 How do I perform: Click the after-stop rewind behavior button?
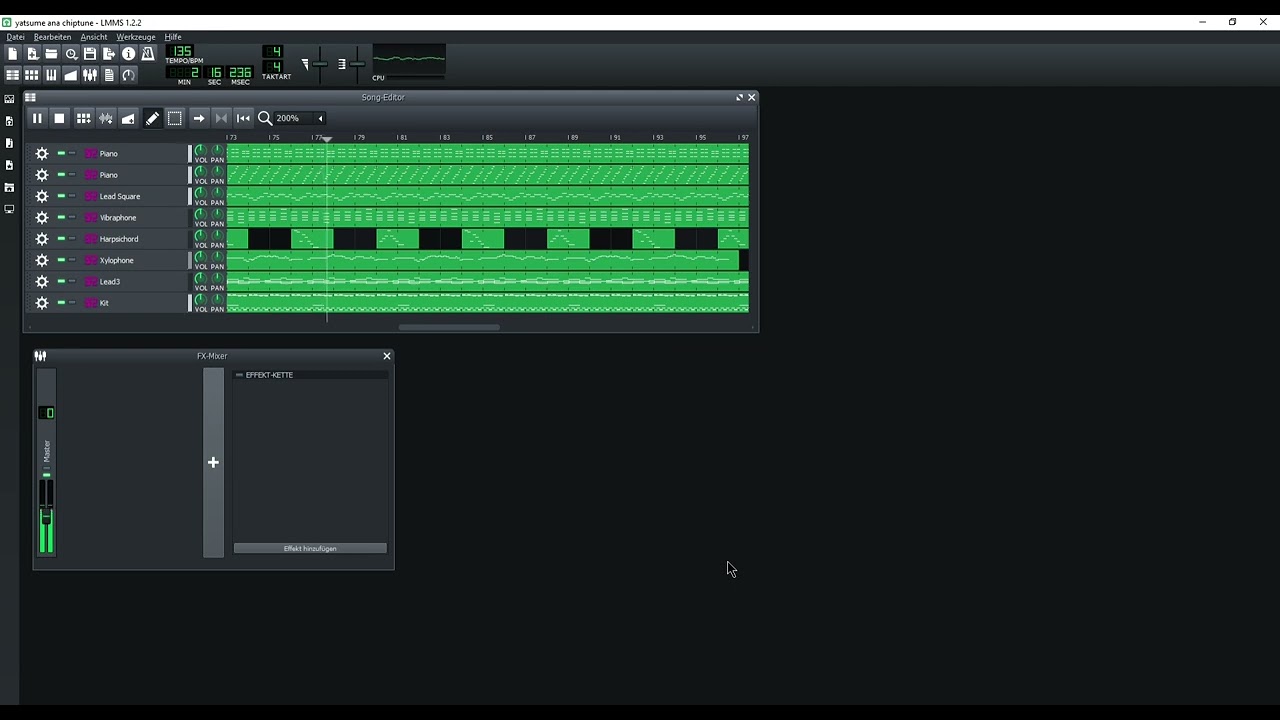coord(243,118)
